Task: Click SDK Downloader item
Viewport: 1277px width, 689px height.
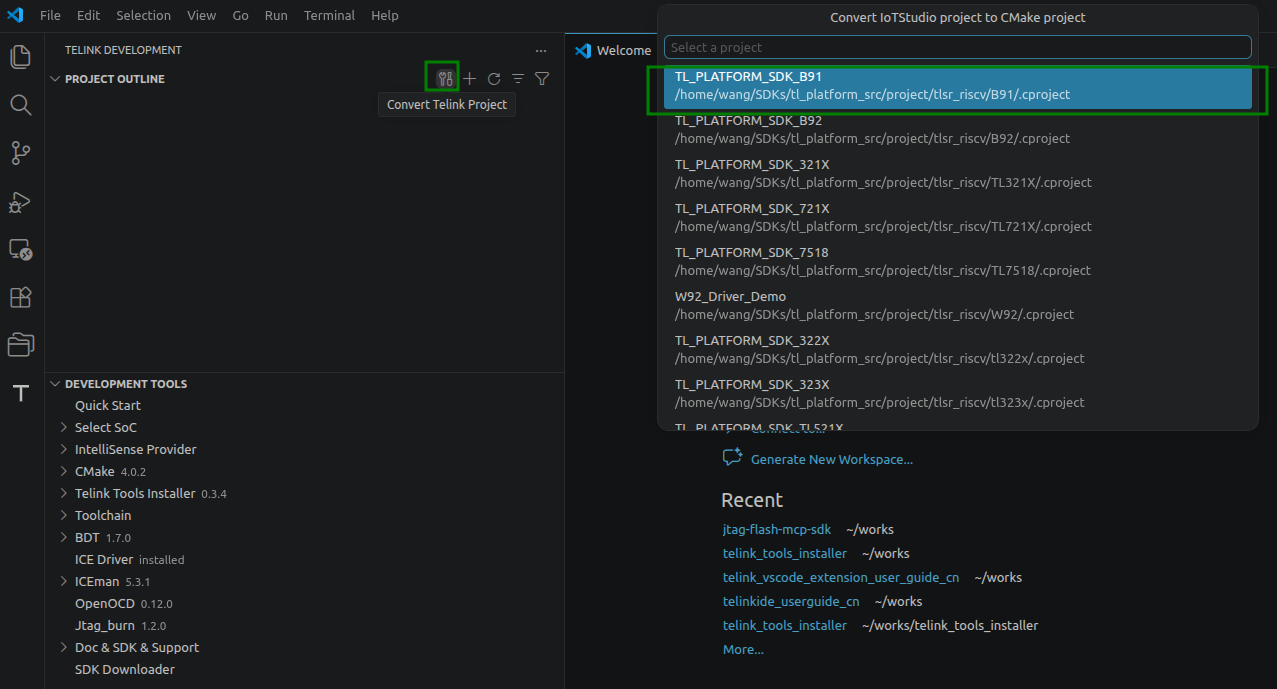Action: click(x=125, y=669)
